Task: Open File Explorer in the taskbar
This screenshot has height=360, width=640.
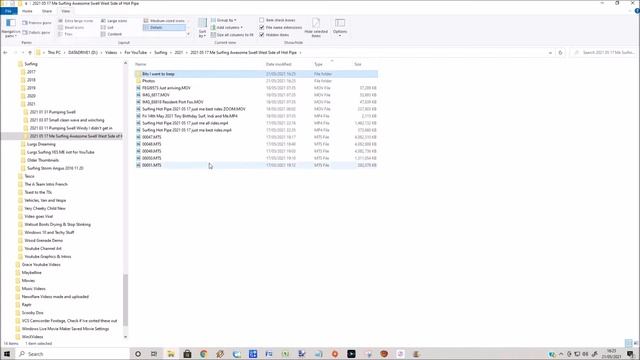Action: [171, 354]
